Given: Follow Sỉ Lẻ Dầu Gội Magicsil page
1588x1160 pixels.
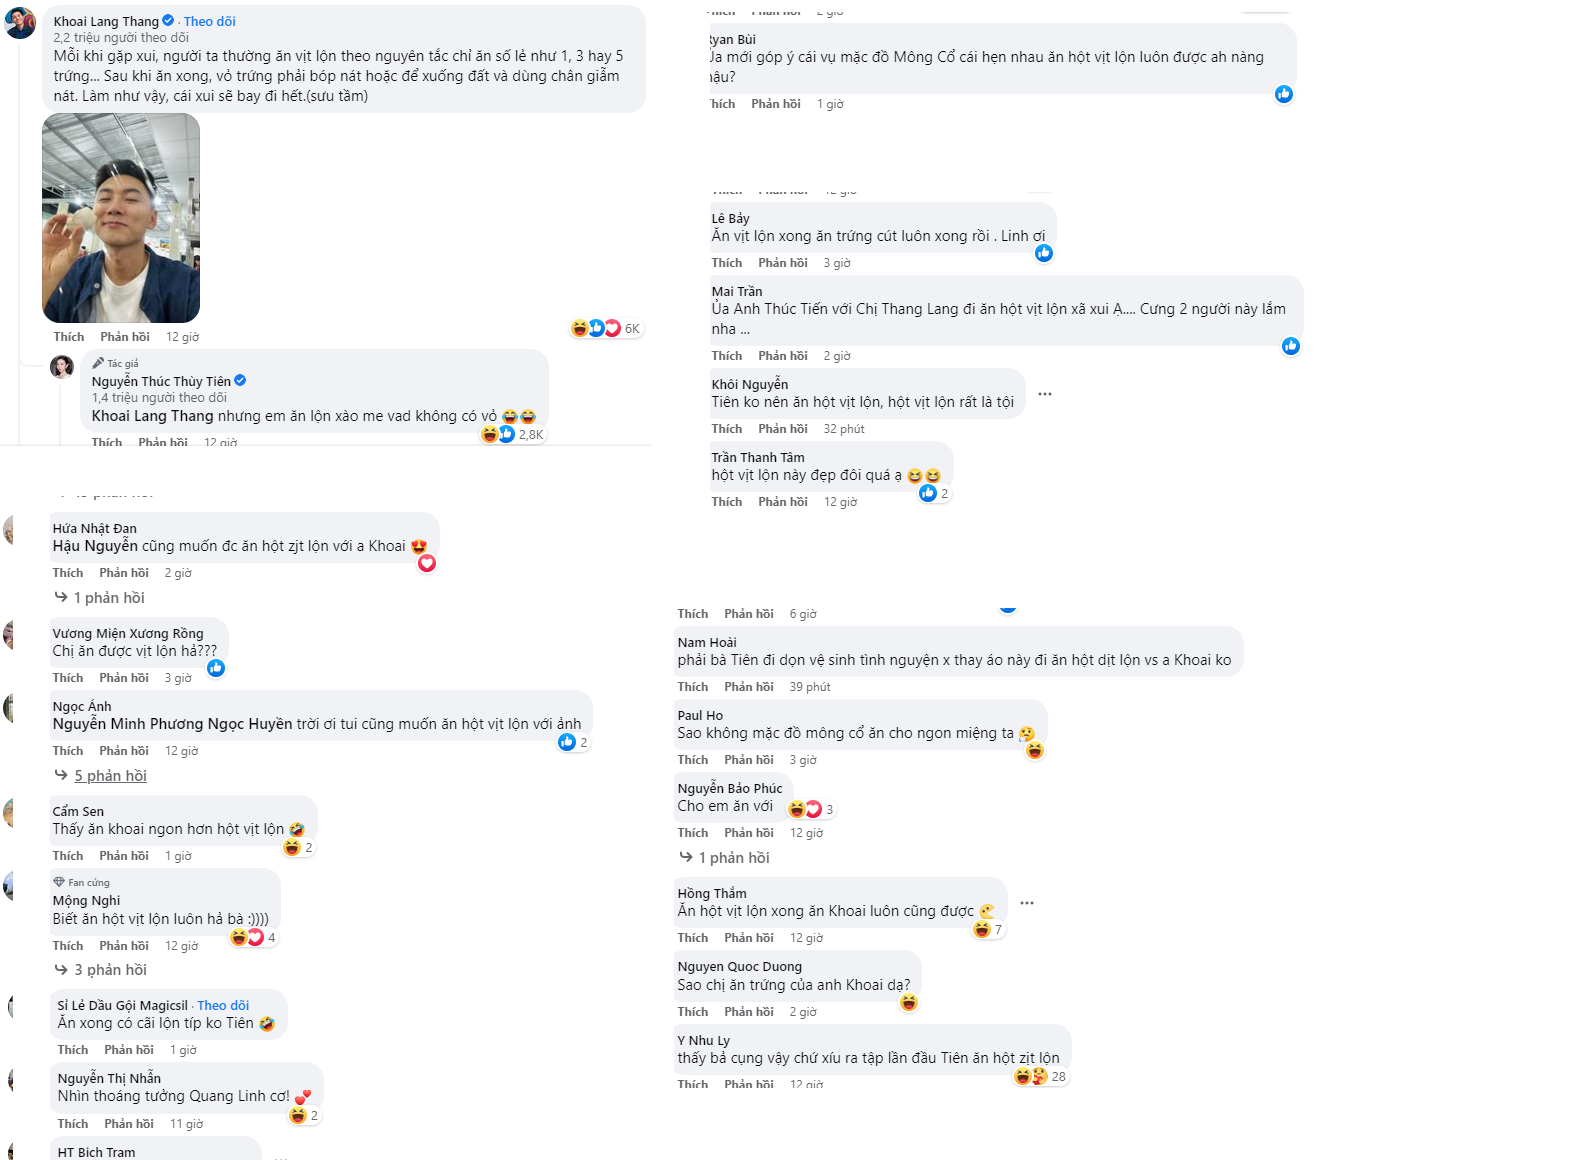Looking at the screenshot, I should click(x=223, y=1005).
